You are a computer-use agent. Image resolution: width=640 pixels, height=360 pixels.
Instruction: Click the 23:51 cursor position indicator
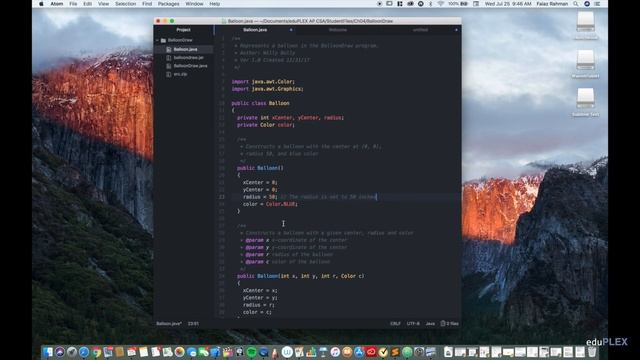point(193,324)
